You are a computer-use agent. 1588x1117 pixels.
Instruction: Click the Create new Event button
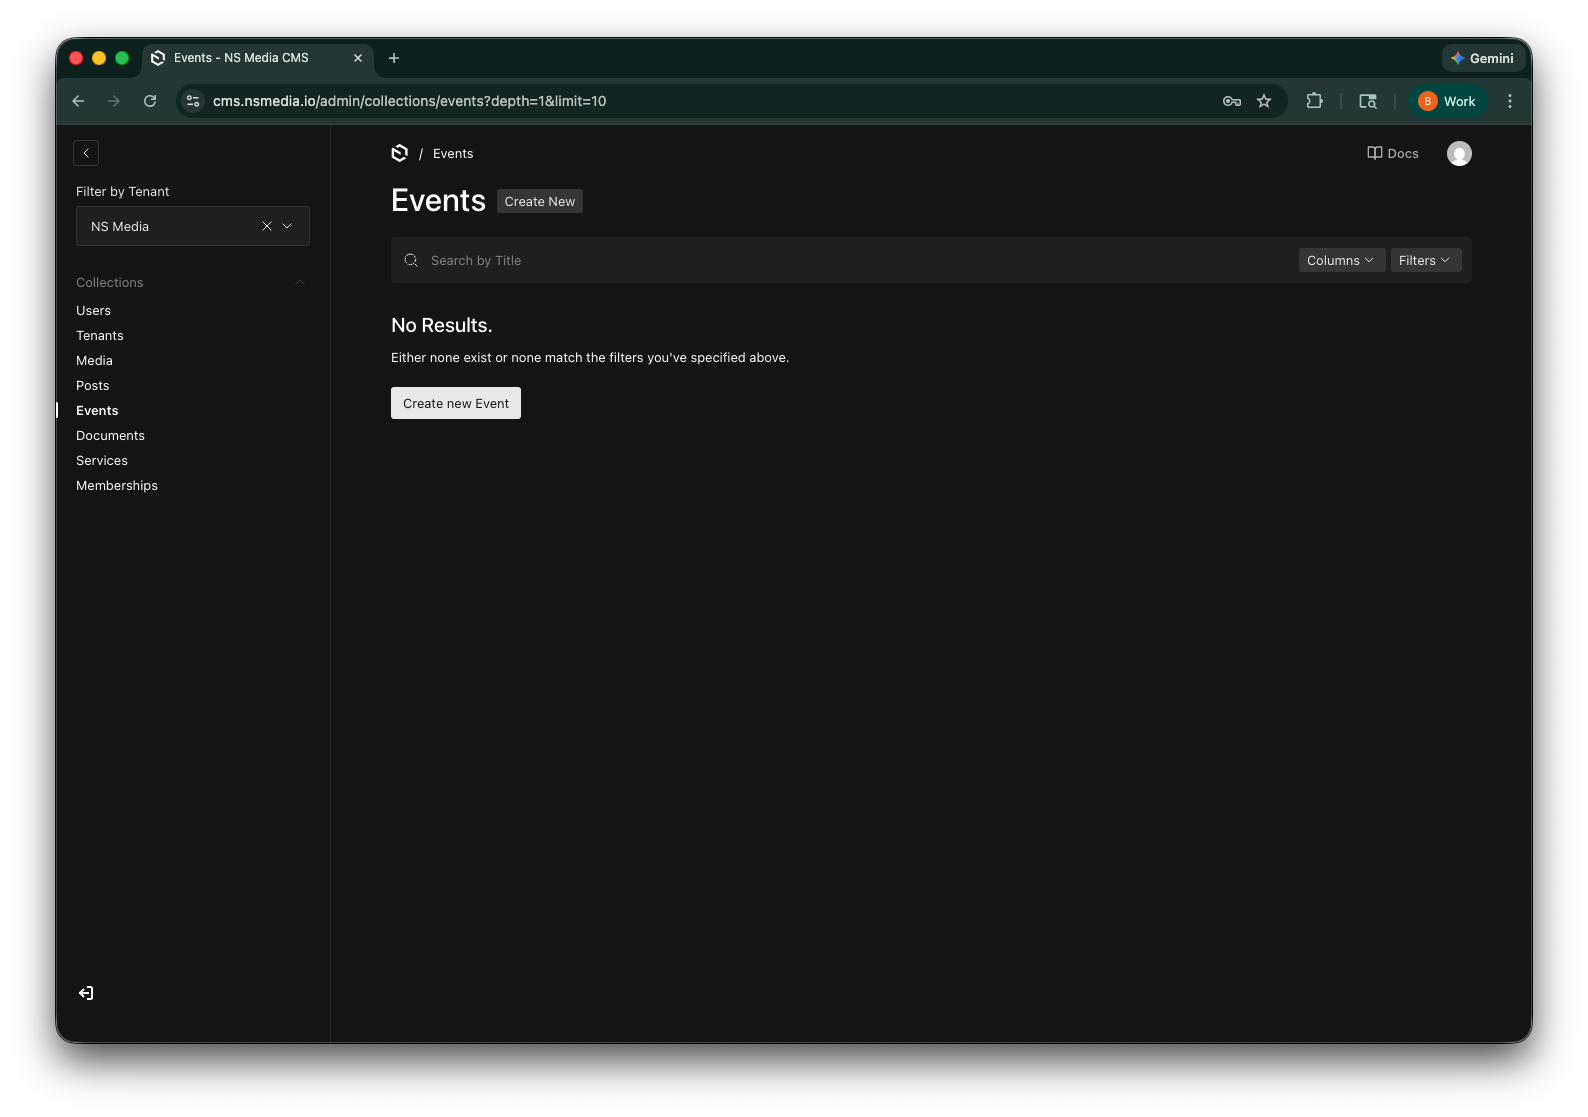(456, 403)
